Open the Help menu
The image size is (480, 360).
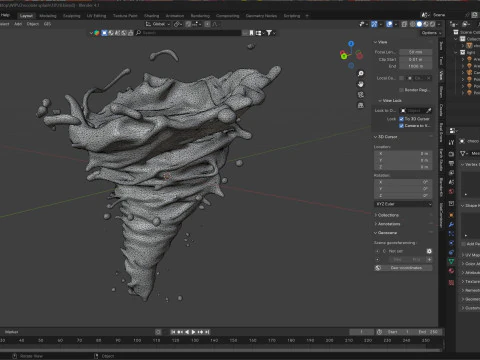pos(5,15)
